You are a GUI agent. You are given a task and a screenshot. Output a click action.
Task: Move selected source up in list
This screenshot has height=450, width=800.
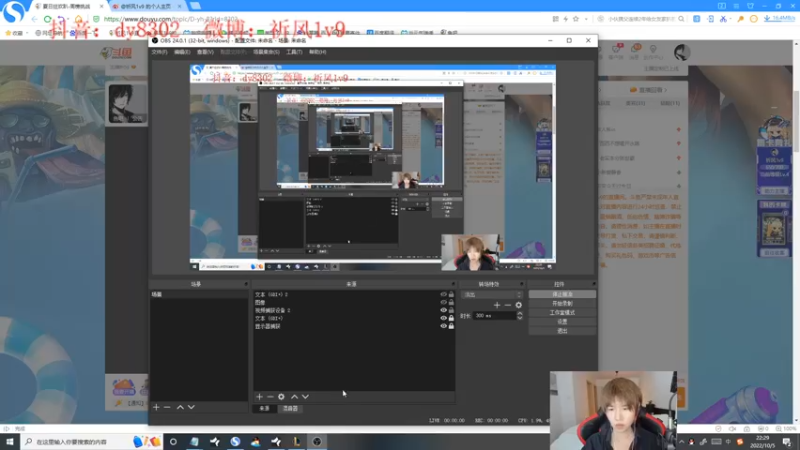click(294, 396)
